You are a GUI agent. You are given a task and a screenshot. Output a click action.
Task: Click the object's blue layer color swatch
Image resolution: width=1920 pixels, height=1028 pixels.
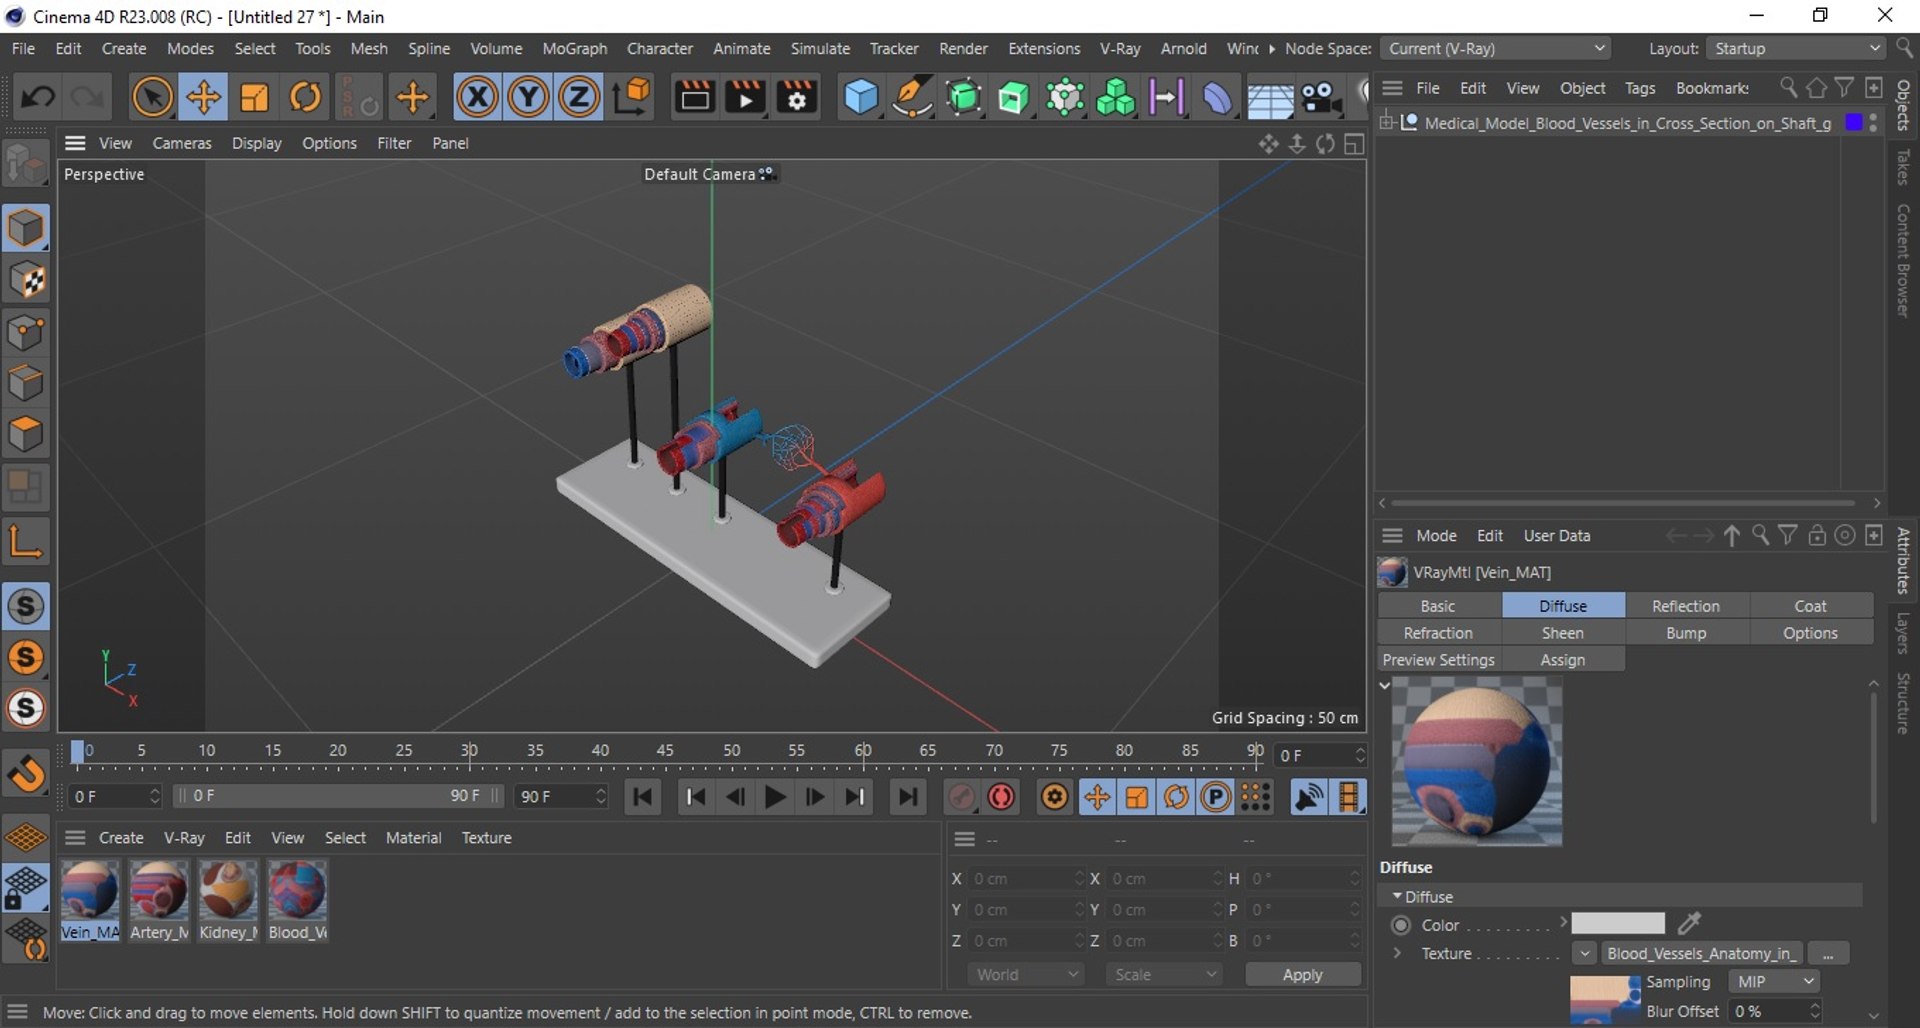tap(1854, 122)
